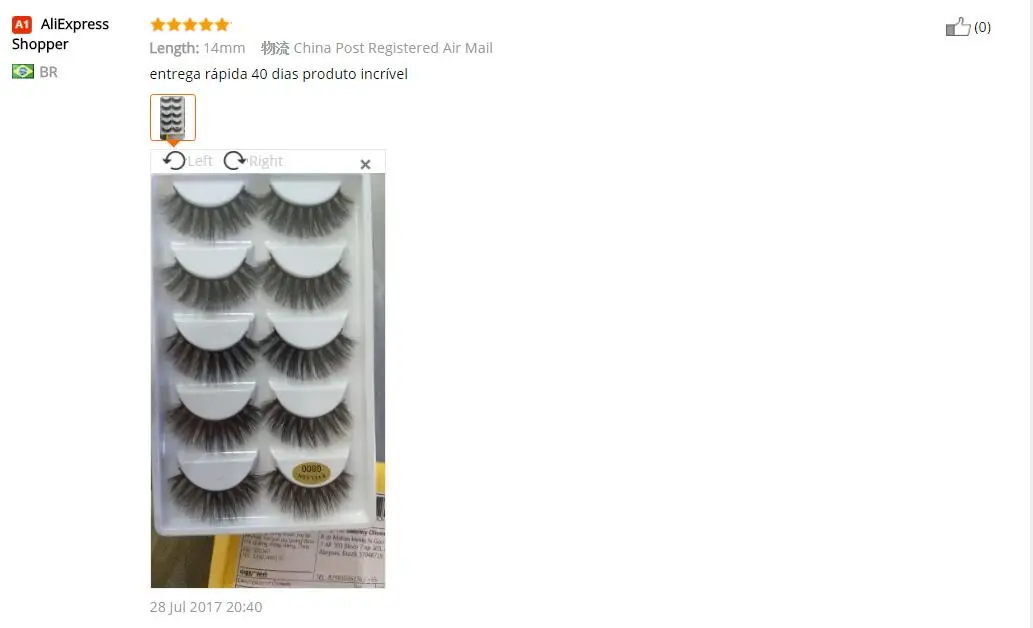Viewport: 1033px width, 628px height.
Task: Click the "Left" rotate label
Action: pos(200,161)
